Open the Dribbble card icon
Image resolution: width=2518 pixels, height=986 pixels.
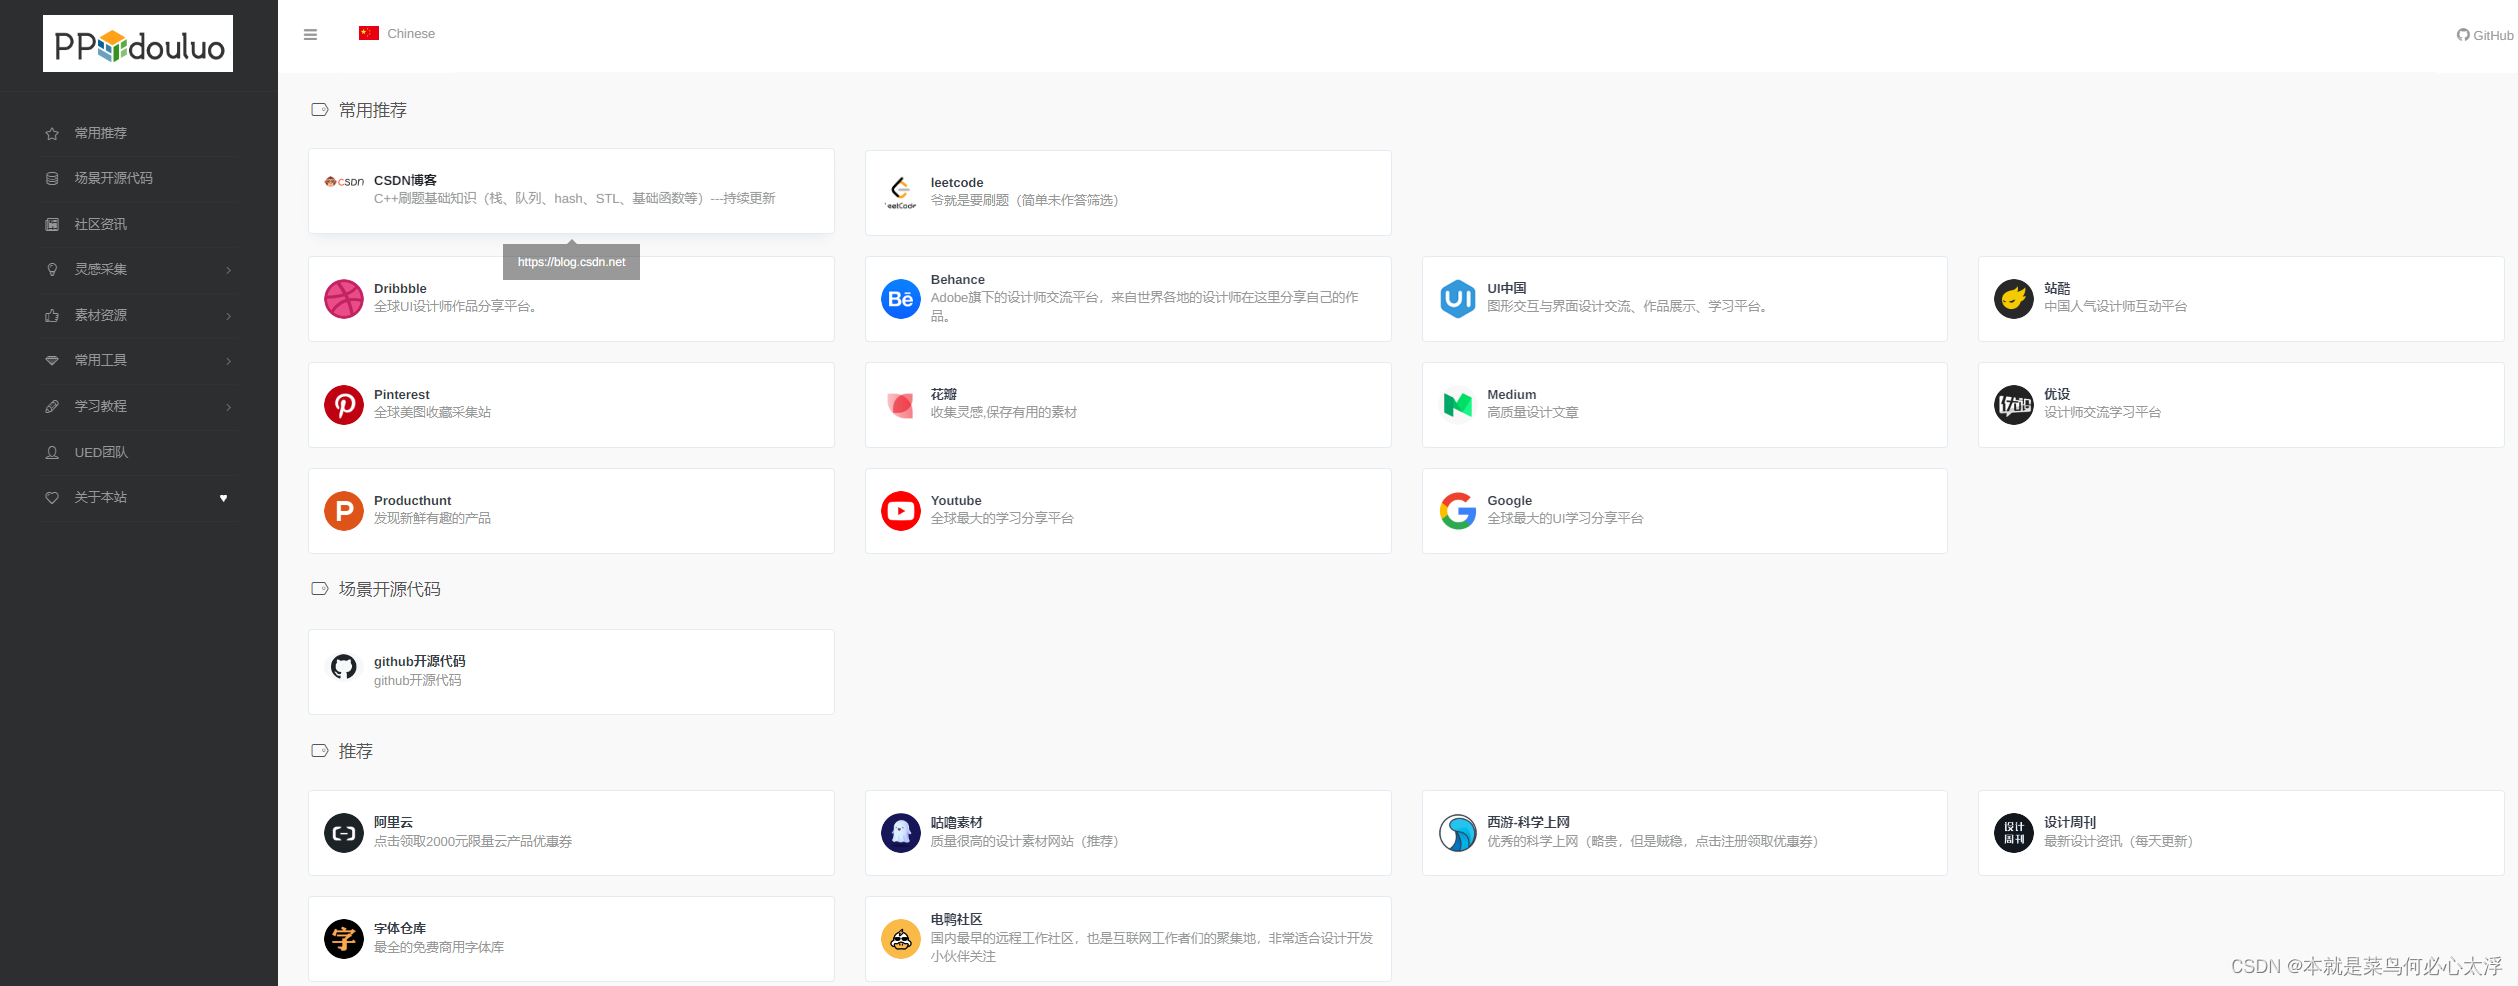[344, 299]
